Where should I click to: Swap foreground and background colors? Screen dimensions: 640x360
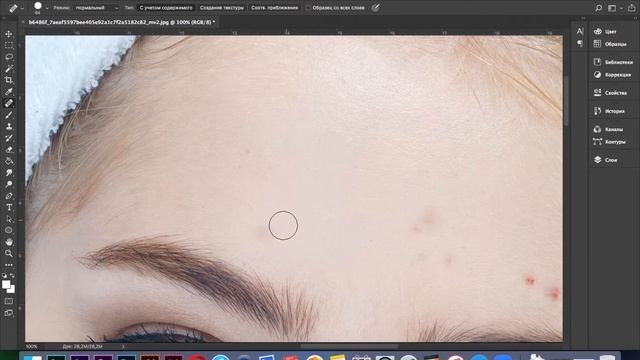point(12,276)
